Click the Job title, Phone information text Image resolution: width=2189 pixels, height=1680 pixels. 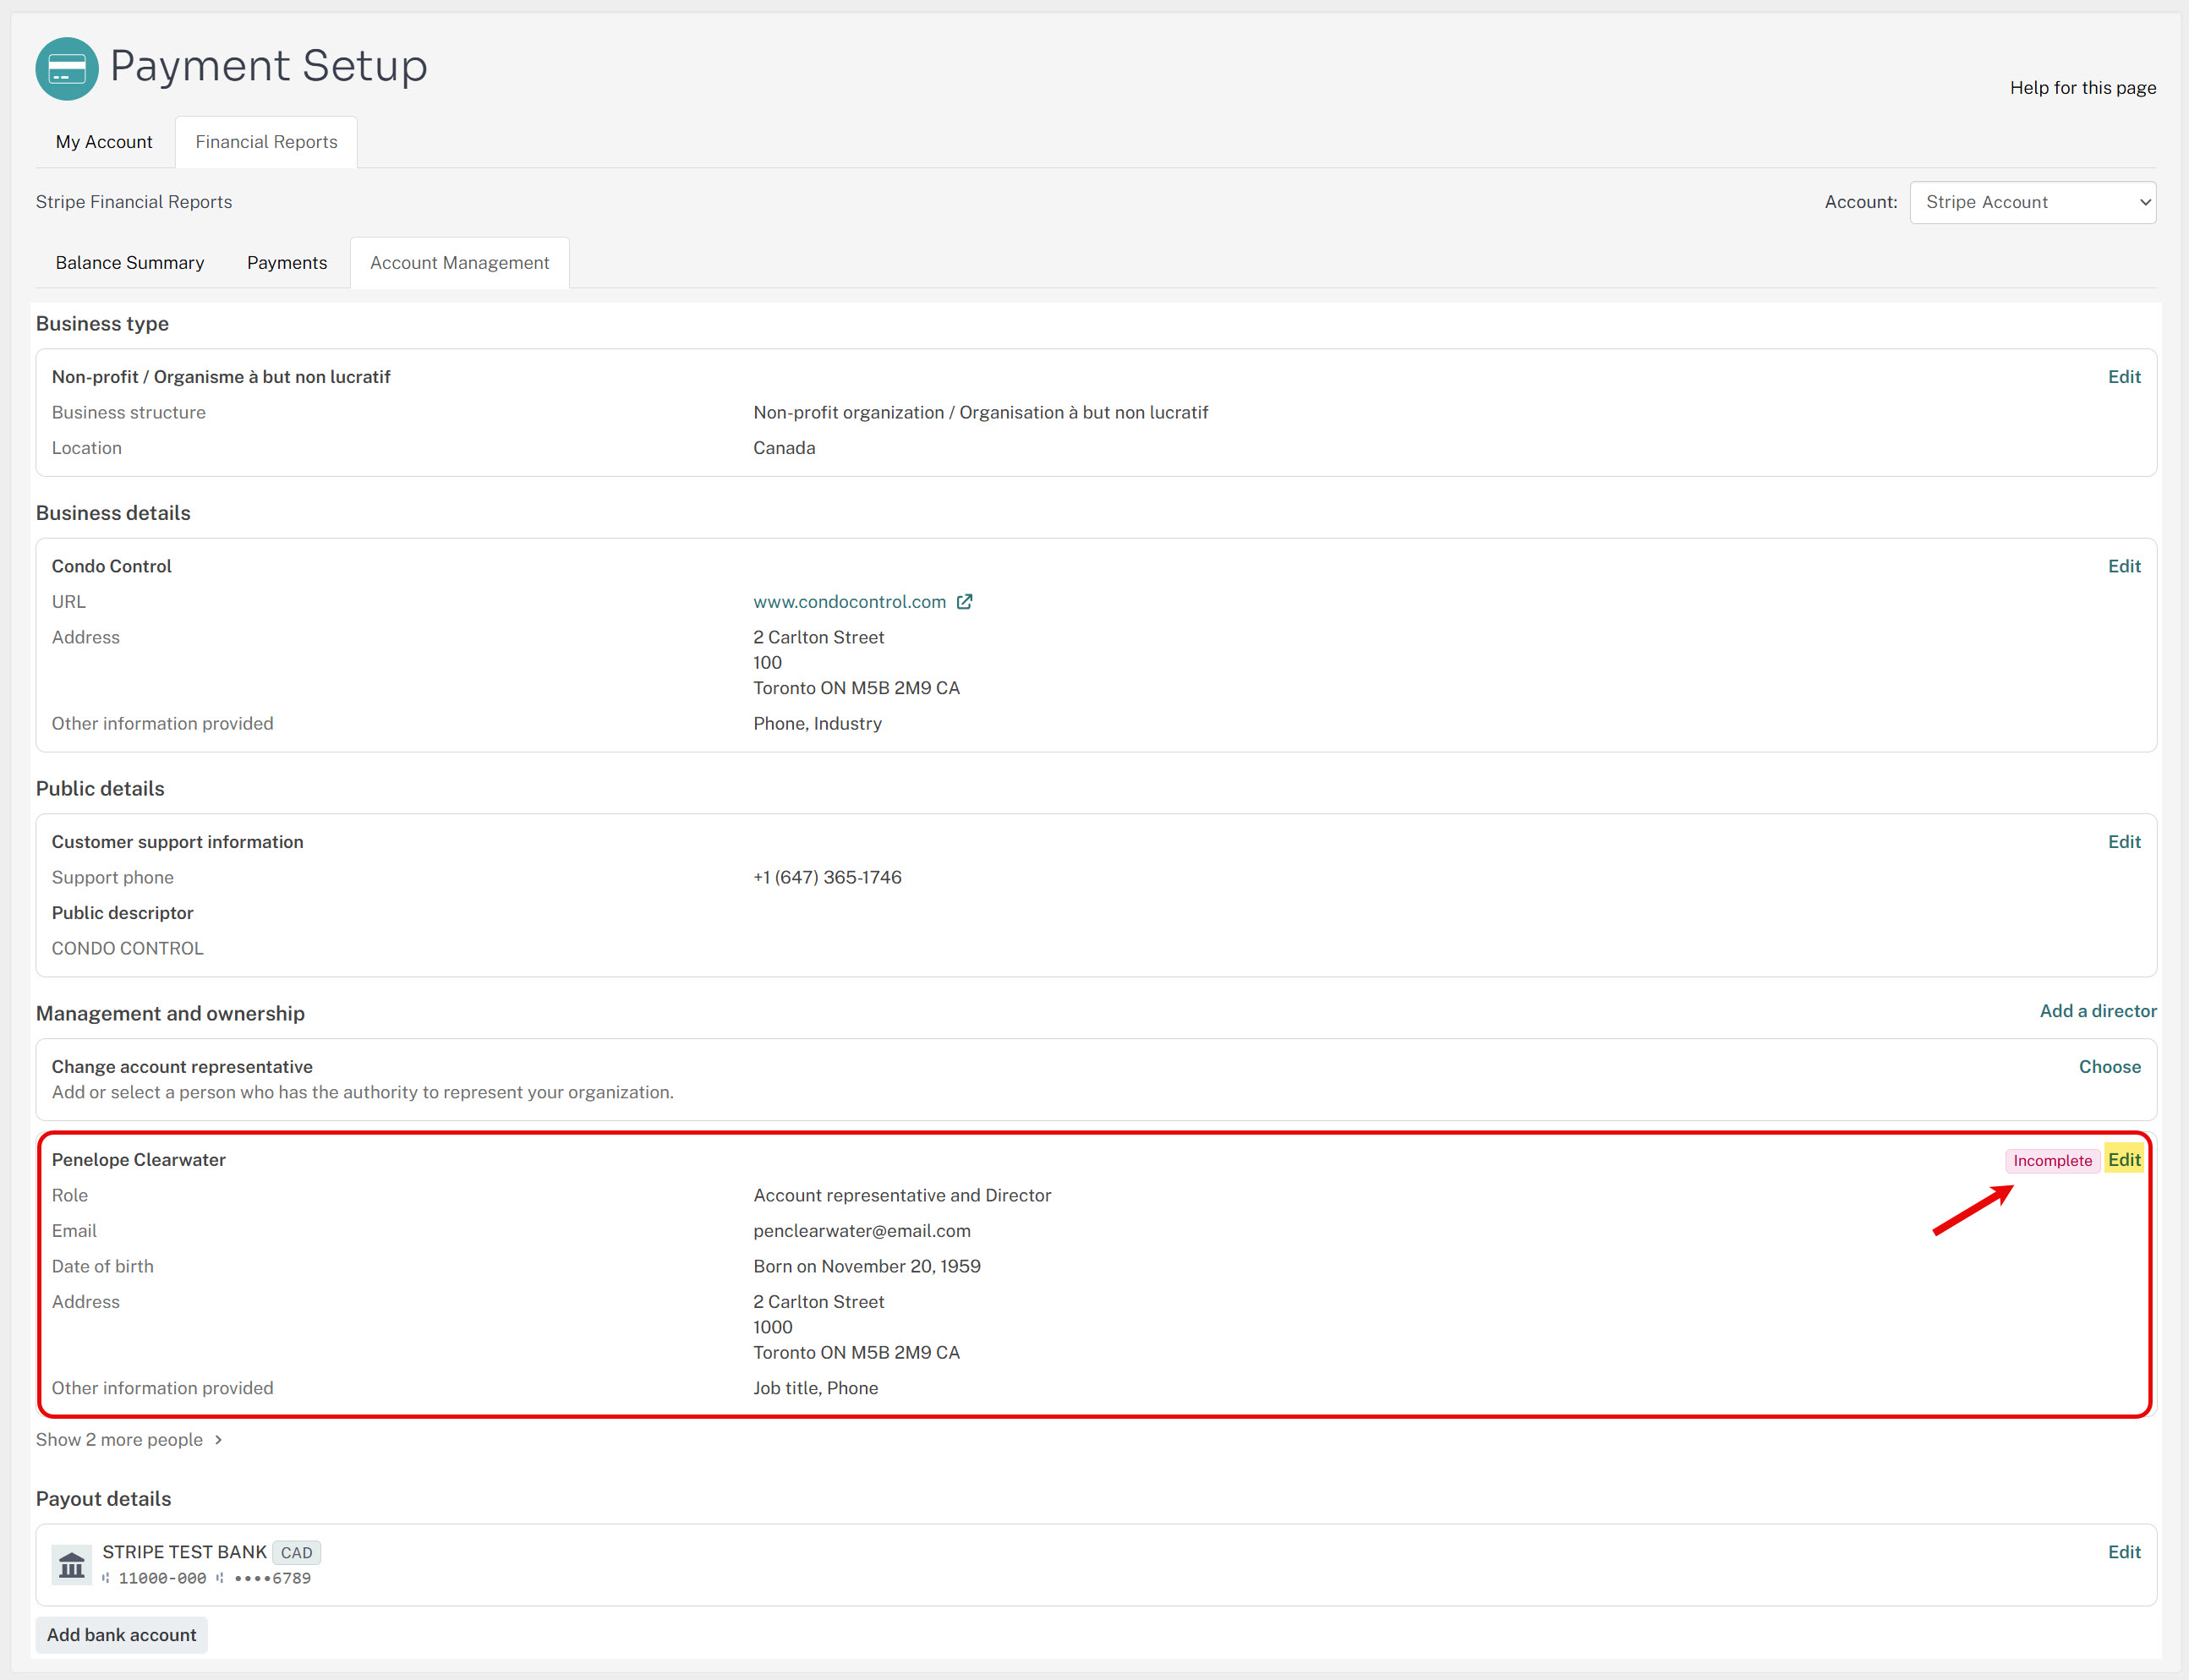[x=816, y=1388]
